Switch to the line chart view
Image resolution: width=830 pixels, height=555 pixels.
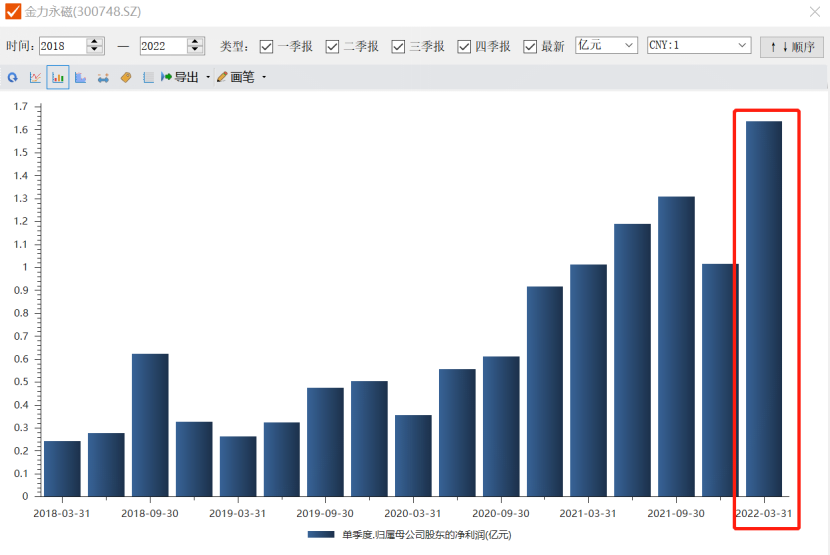35,77
